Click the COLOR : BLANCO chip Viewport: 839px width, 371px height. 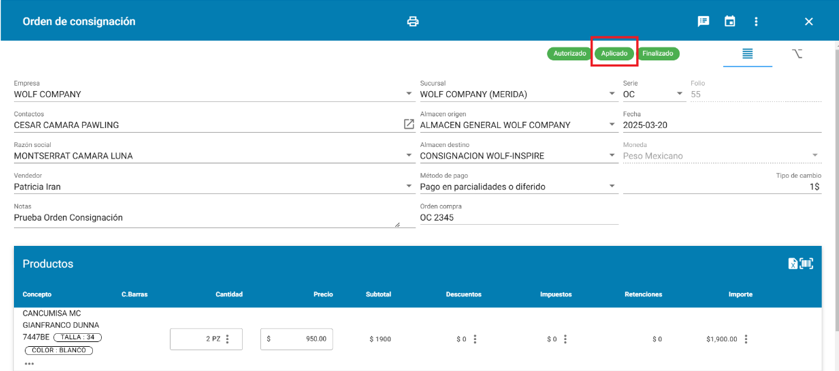coord(59,351)
